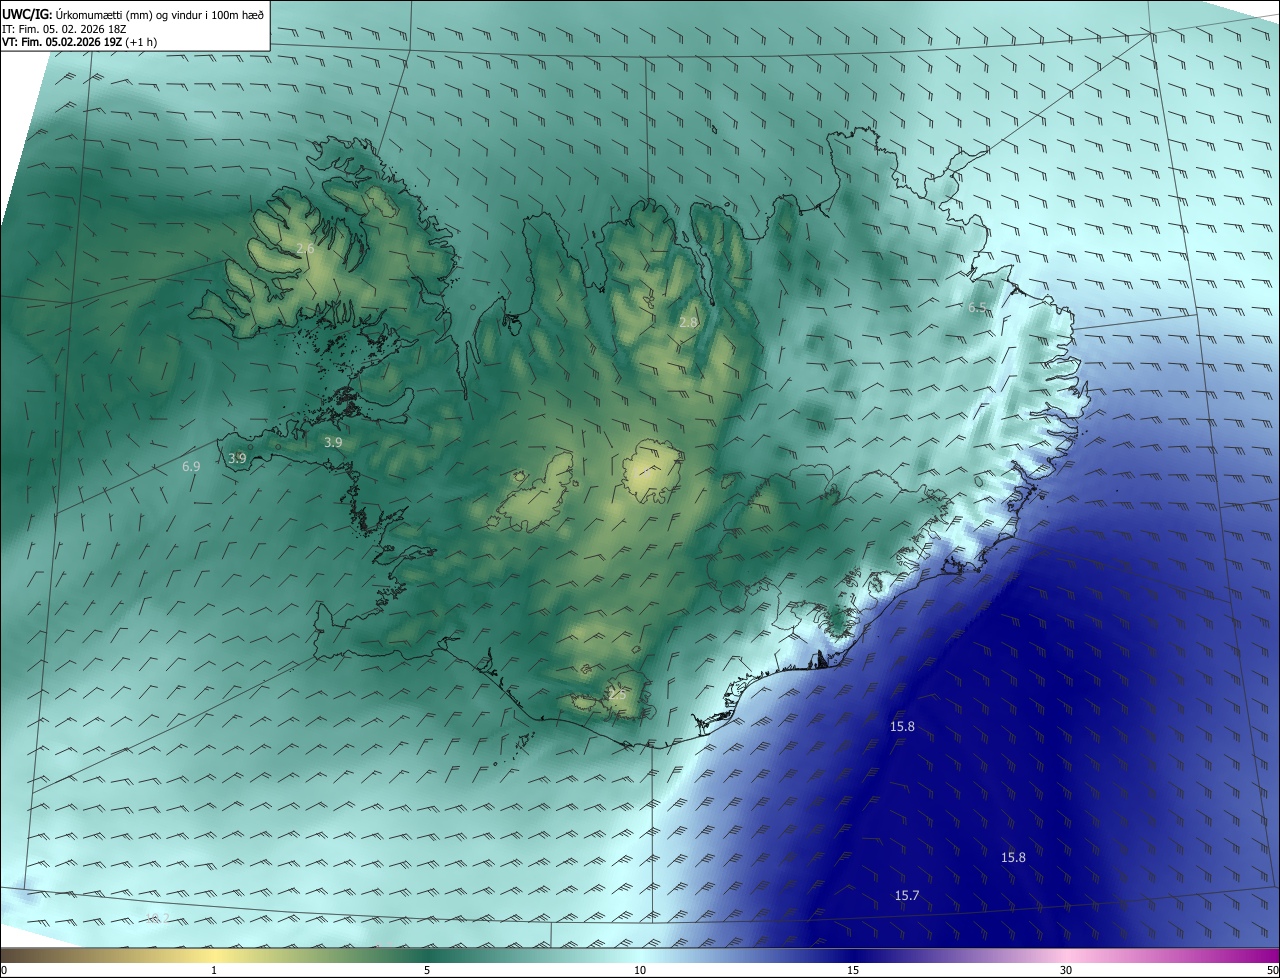Click the color scale tick label "50"
The height and width of the screenshot is (978, 1280).
click(x=1271, y=970)
